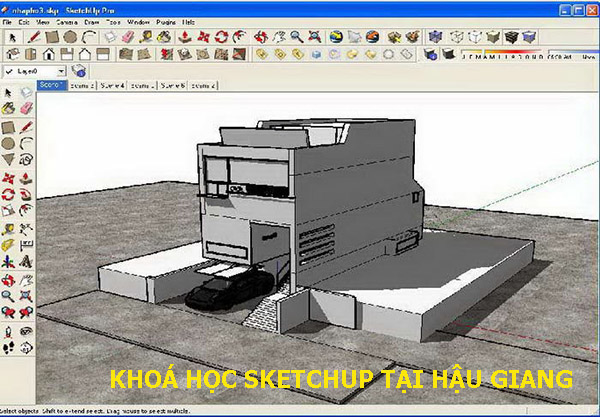600x417 pixels.
Task: Select Sandbox From Contours tool
Action: click(126, 54)
